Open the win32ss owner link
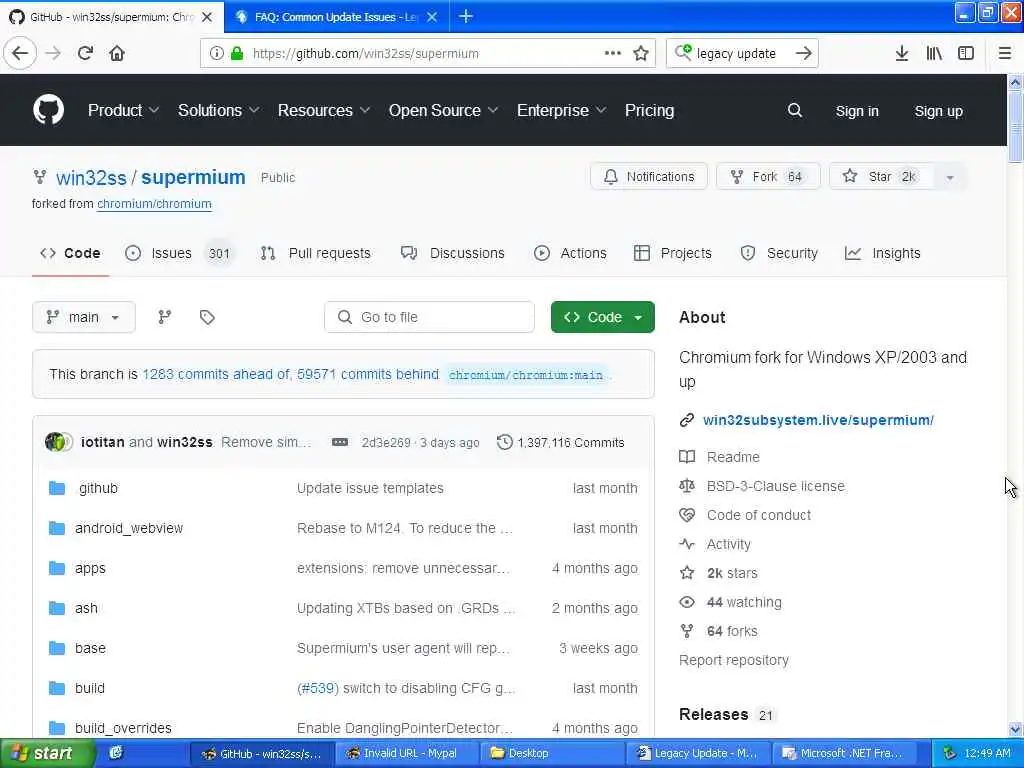Viewport: 1024px width, 768px height. tap(91, 178)
